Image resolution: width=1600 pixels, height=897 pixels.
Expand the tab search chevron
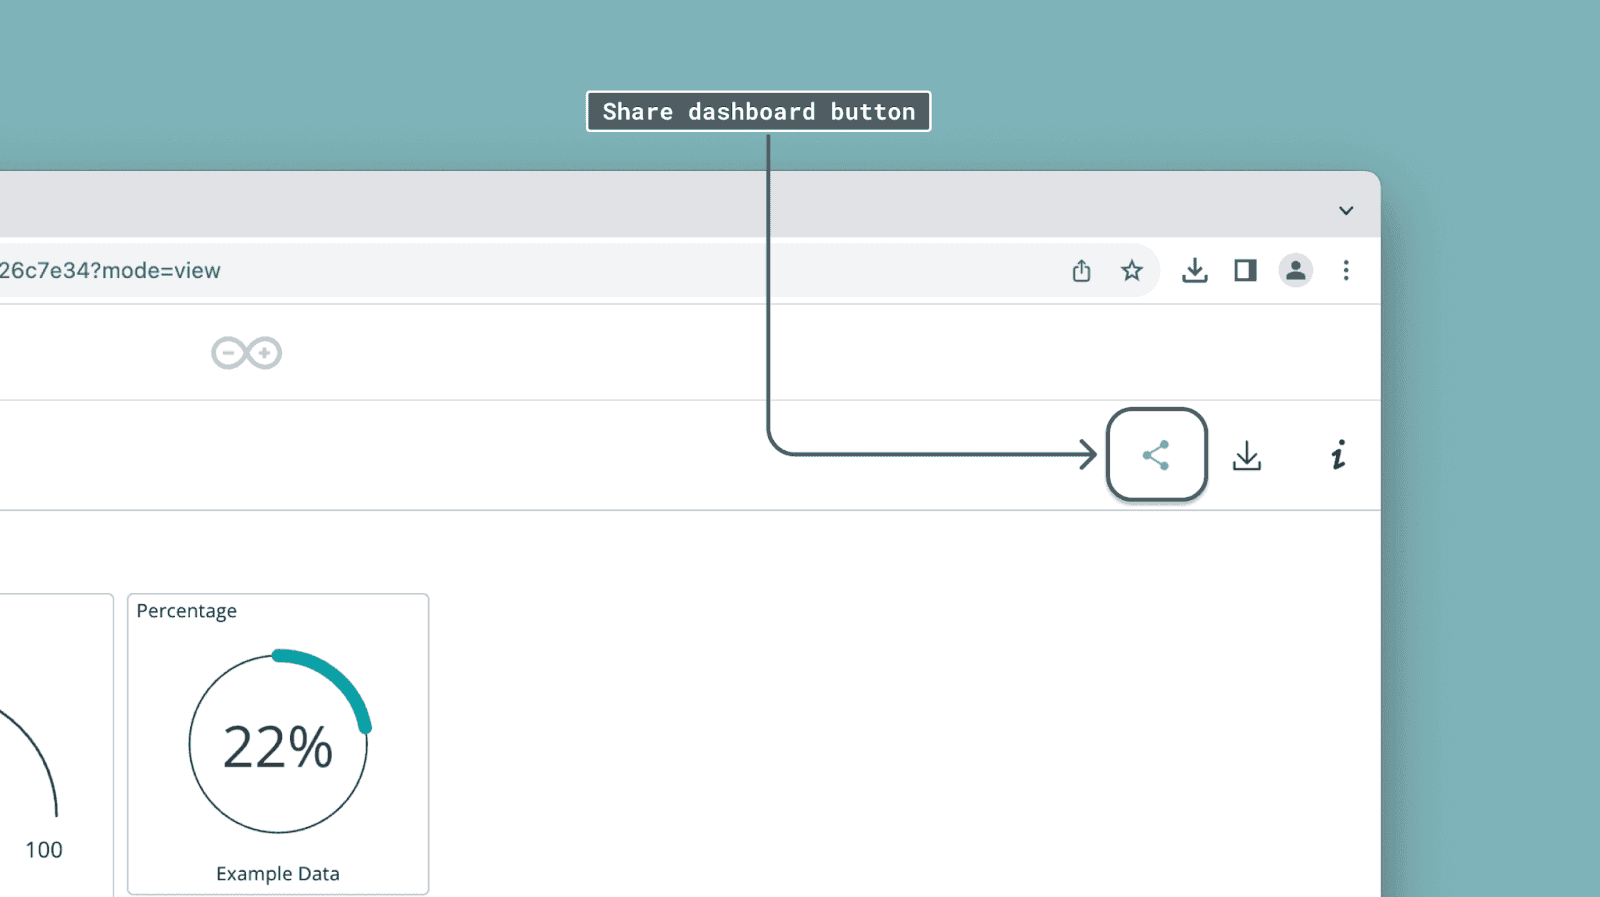tap(1346, 211)
